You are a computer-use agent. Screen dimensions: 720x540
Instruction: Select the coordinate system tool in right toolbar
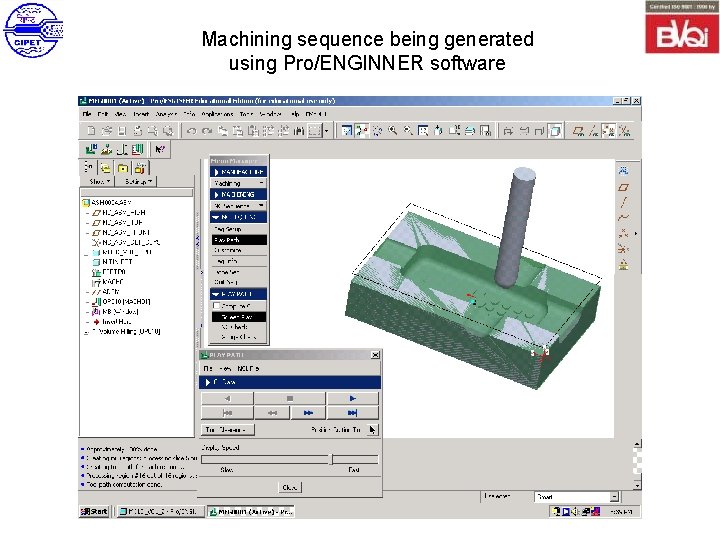[623, 249]
